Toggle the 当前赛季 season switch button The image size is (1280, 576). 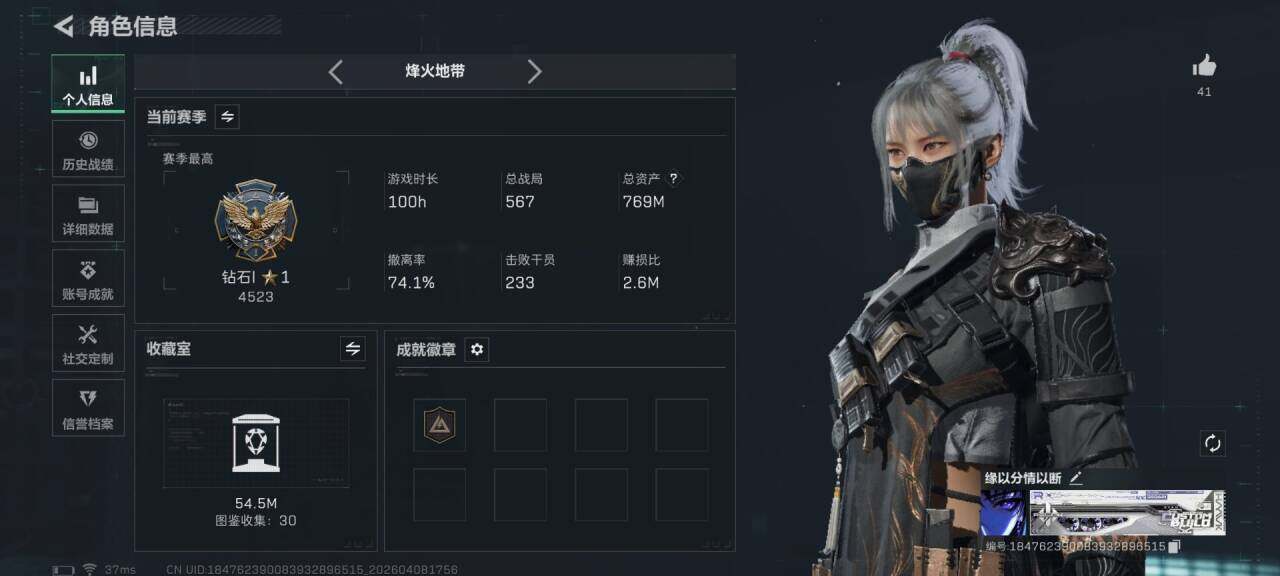(x=227, y=117)
